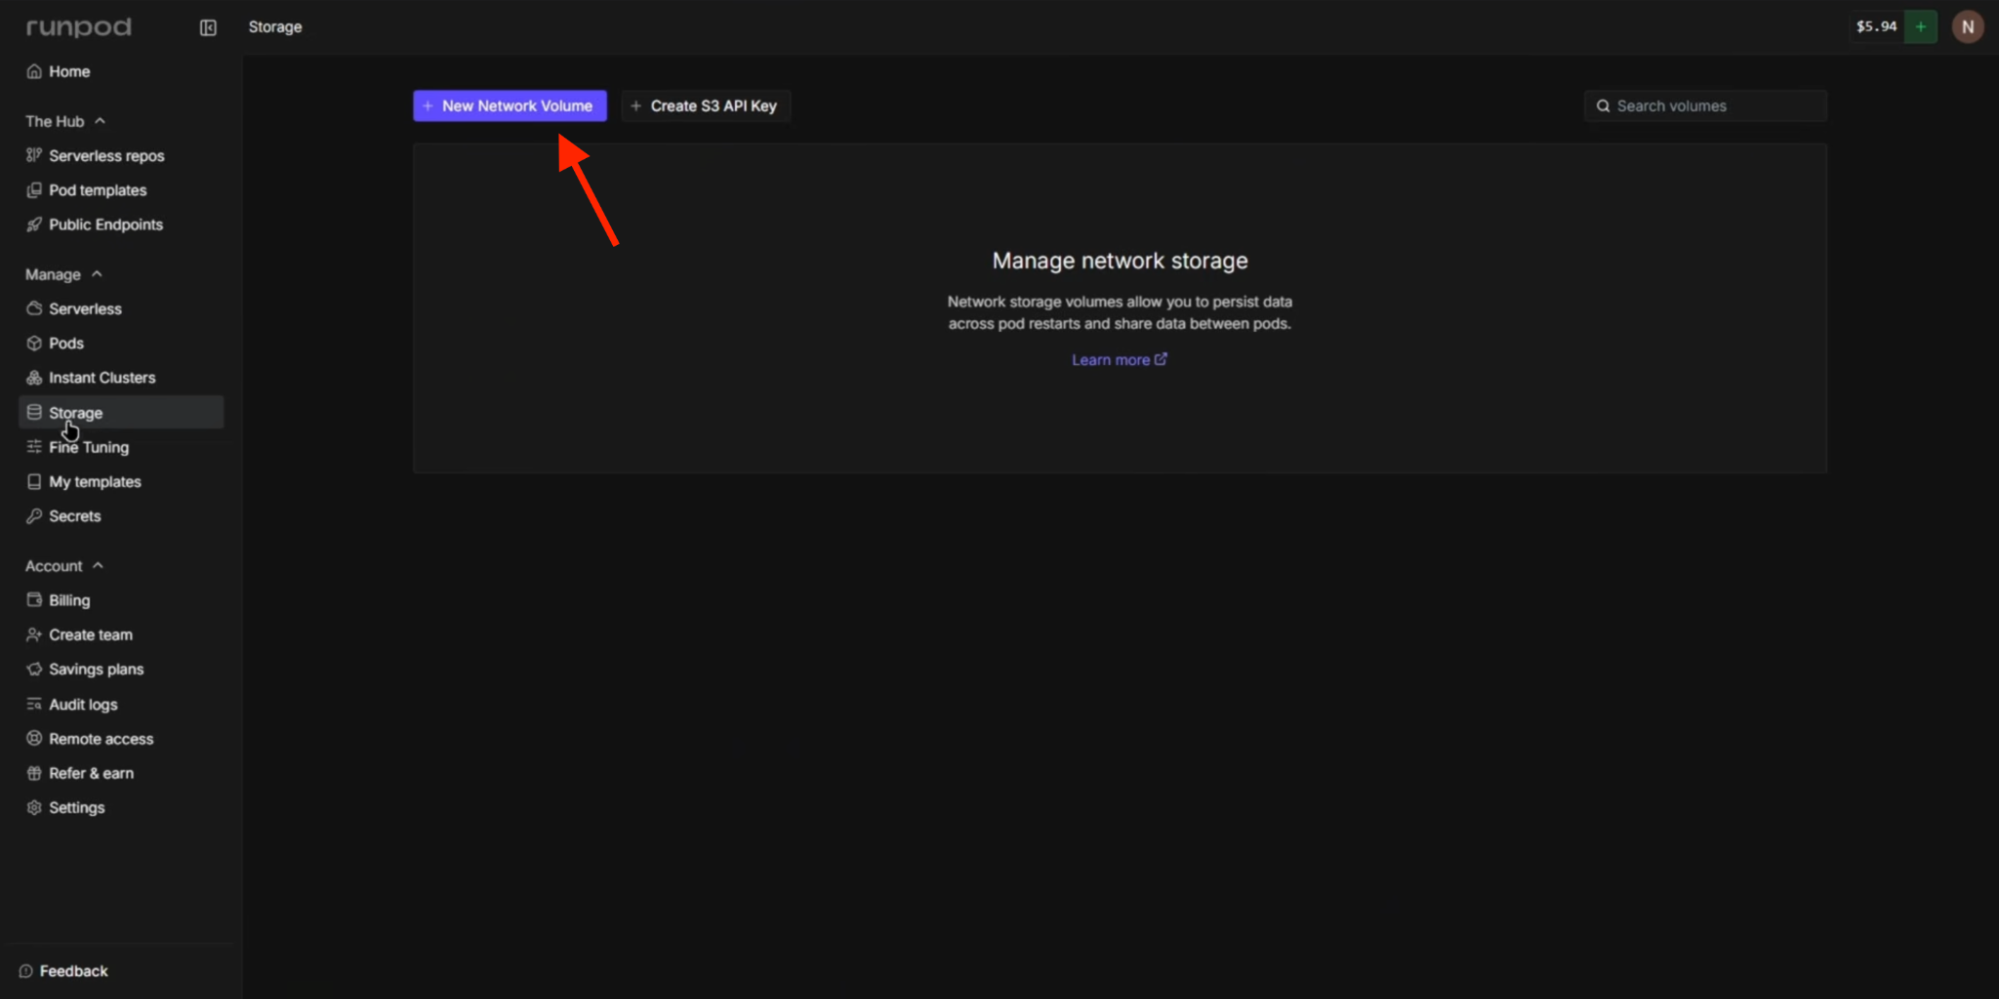Collapse the Account section

click(x=64, y=566)
